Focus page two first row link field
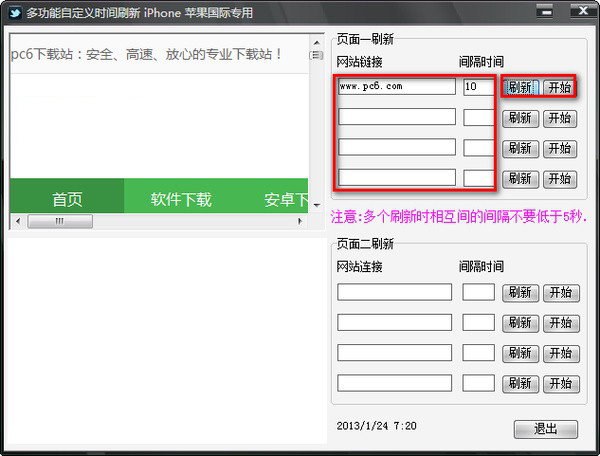The image size is (600, 456). coord(395,292)
